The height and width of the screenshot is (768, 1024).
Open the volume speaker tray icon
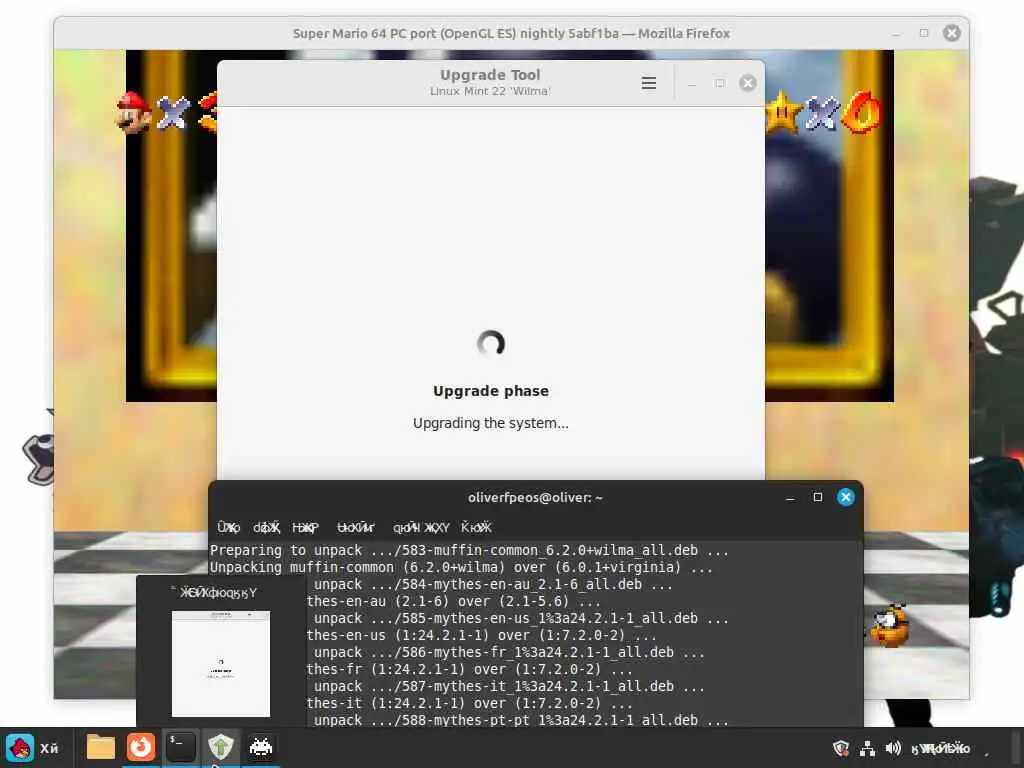point(893,748)
